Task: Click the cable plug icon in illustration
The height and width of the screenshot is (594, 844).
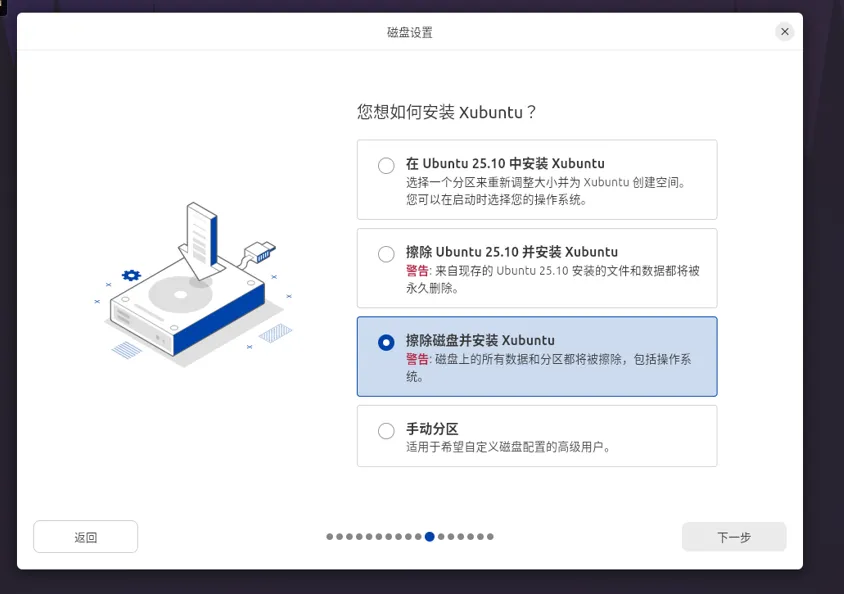Action: point(258,253)
